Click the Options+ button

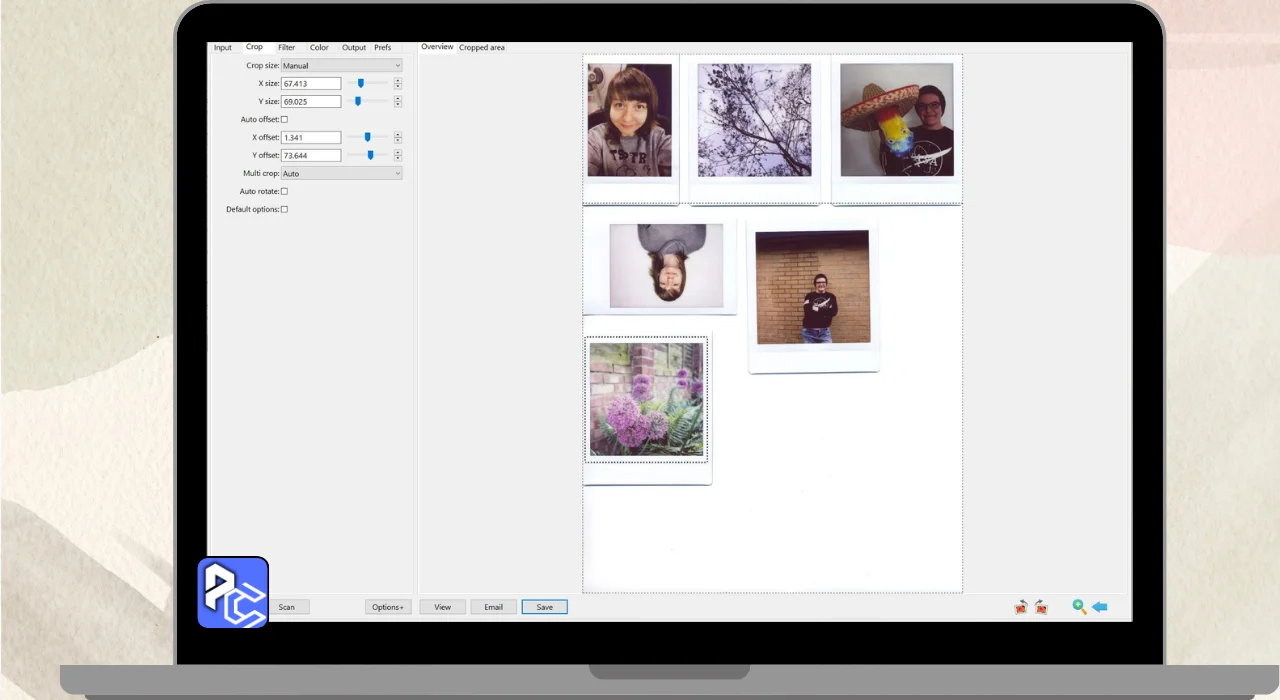click(388, 607)
